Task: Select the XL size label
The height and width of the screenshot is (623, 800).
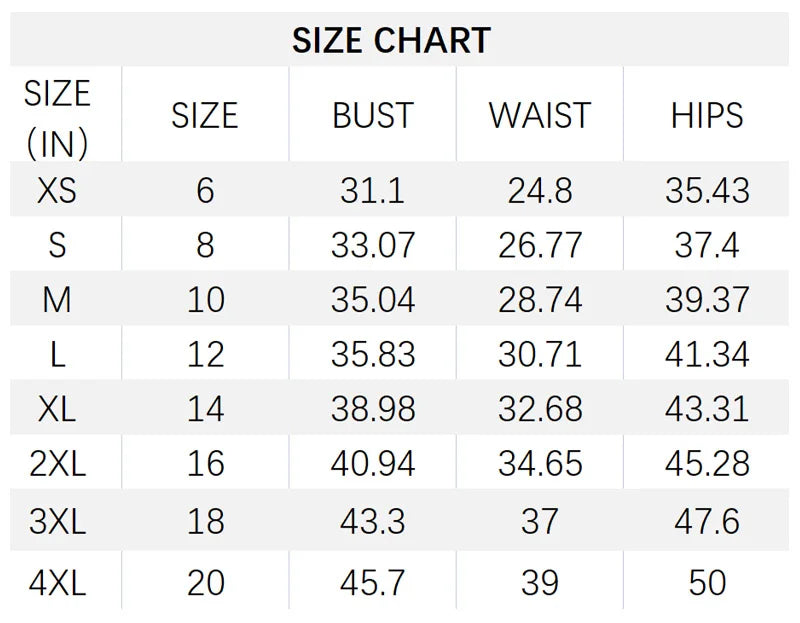Action: 57,408
